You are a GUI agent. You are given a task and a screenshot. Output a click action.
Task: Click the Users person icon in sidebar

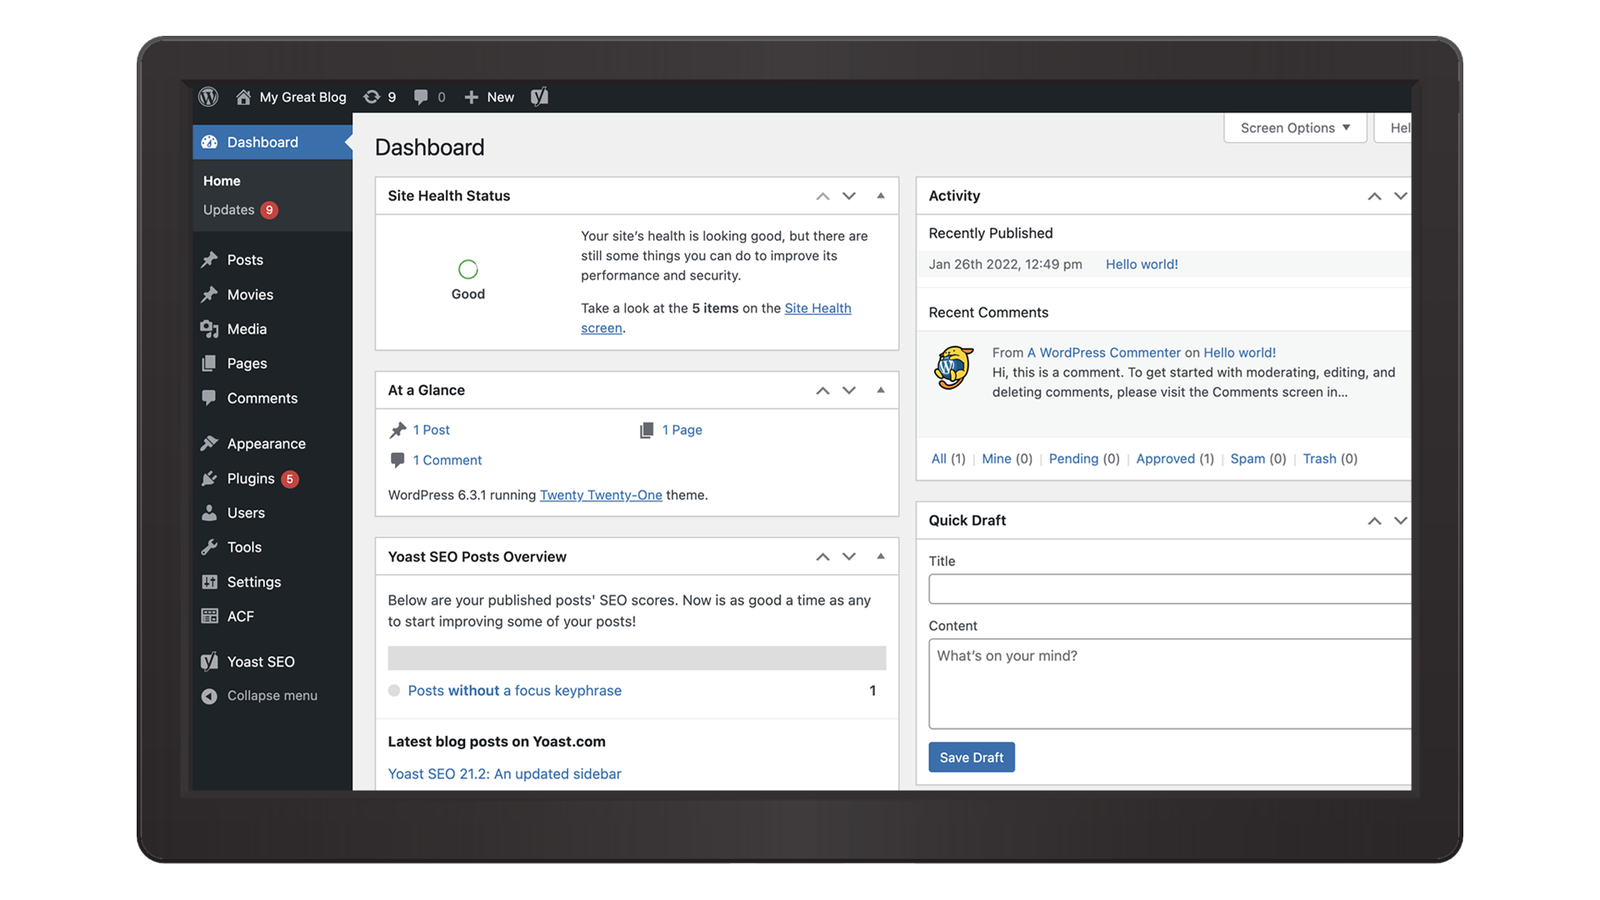pyautogui.click(x=209, y=513)
